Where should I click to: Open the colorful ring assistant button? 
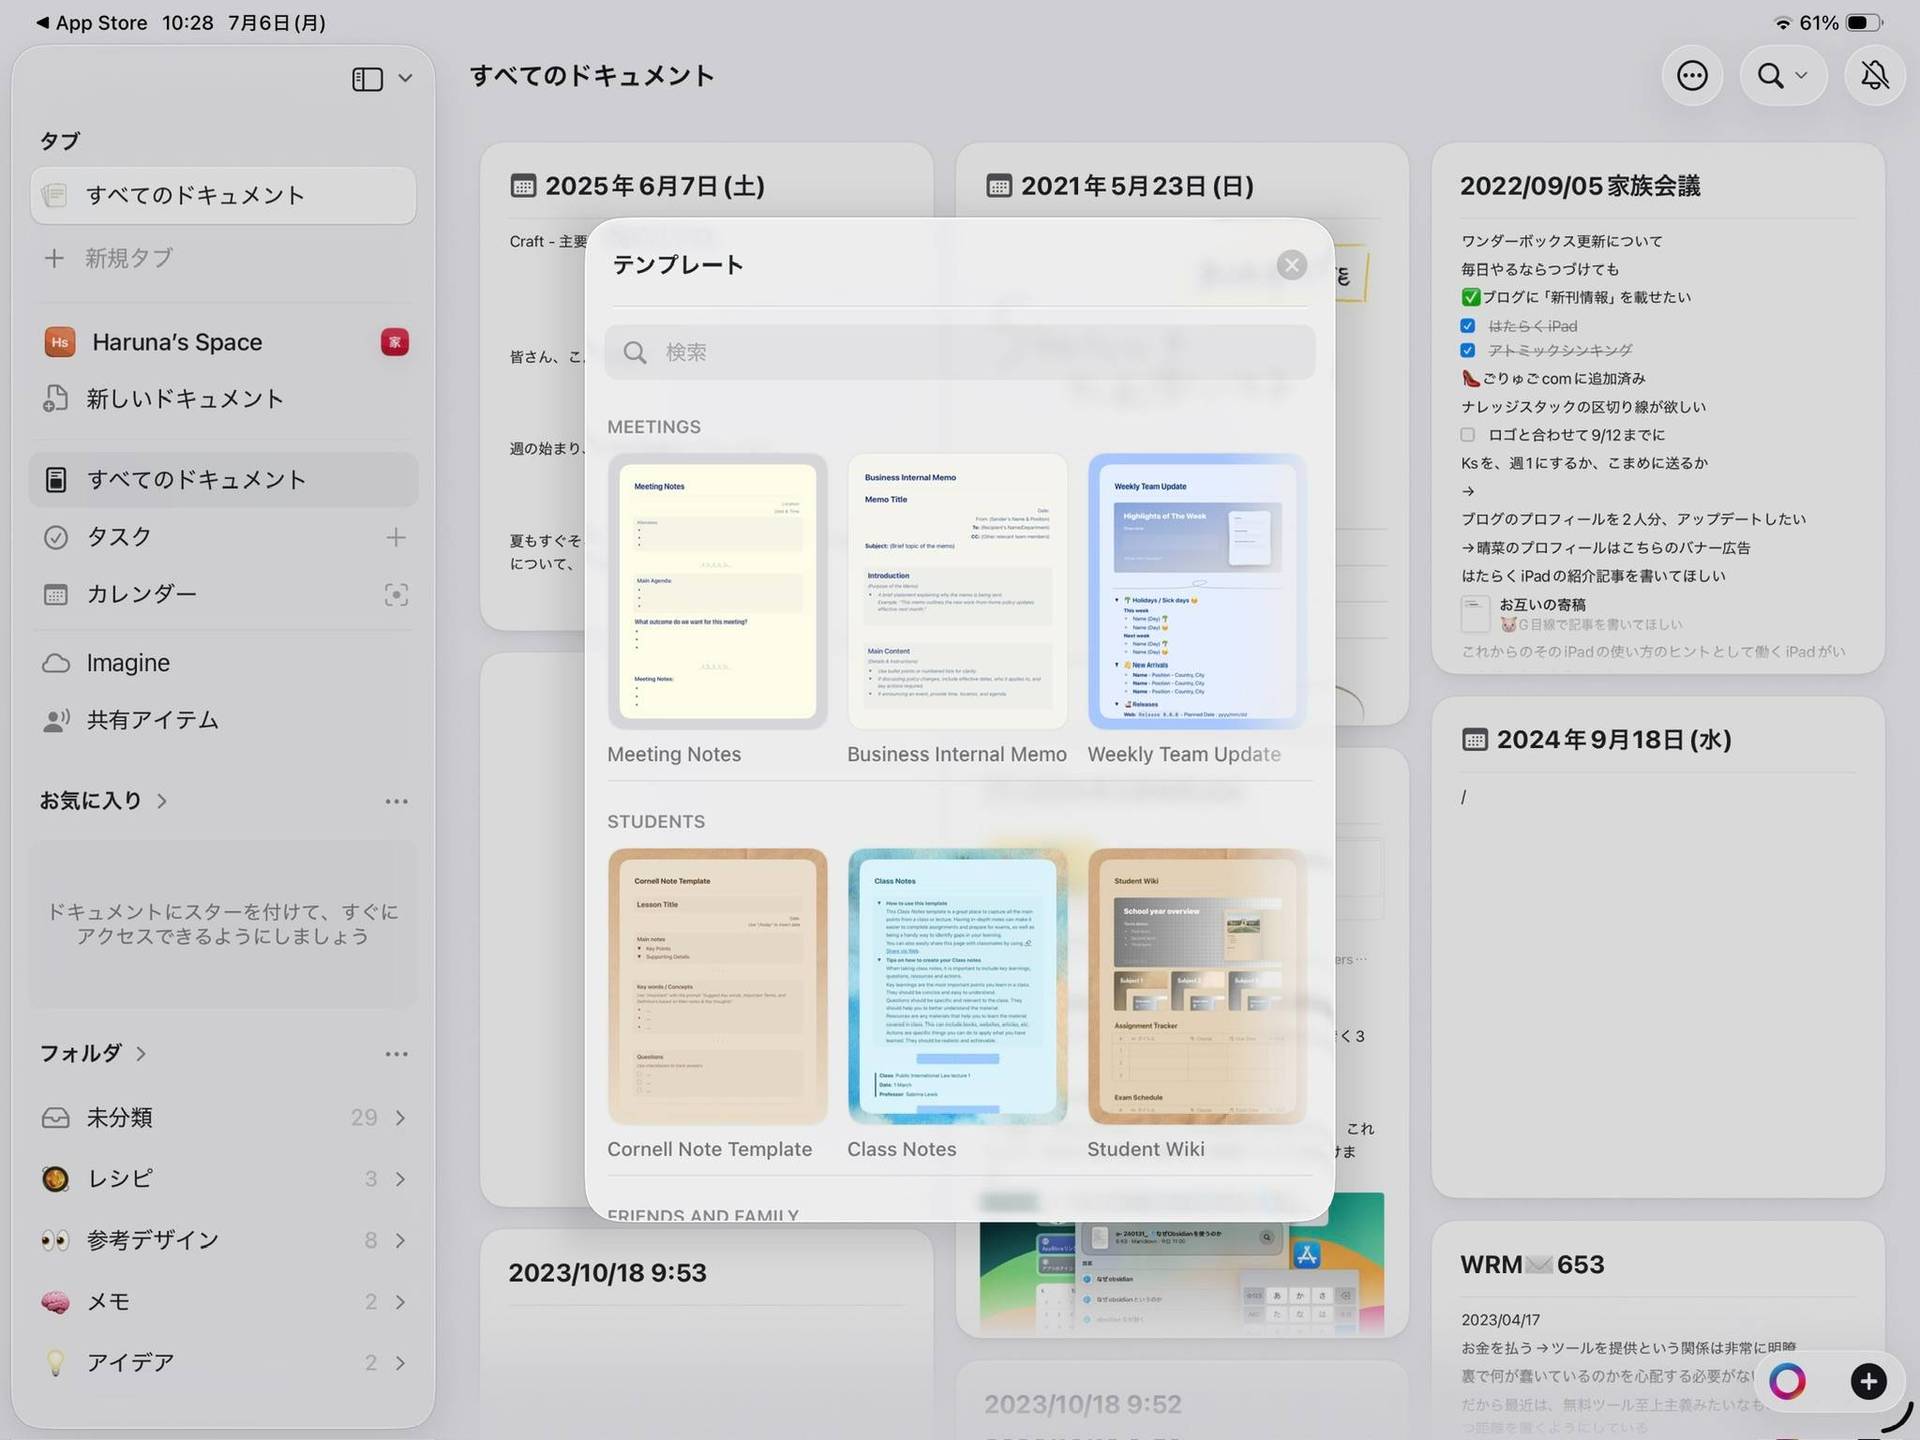tap(1788, 1382)
